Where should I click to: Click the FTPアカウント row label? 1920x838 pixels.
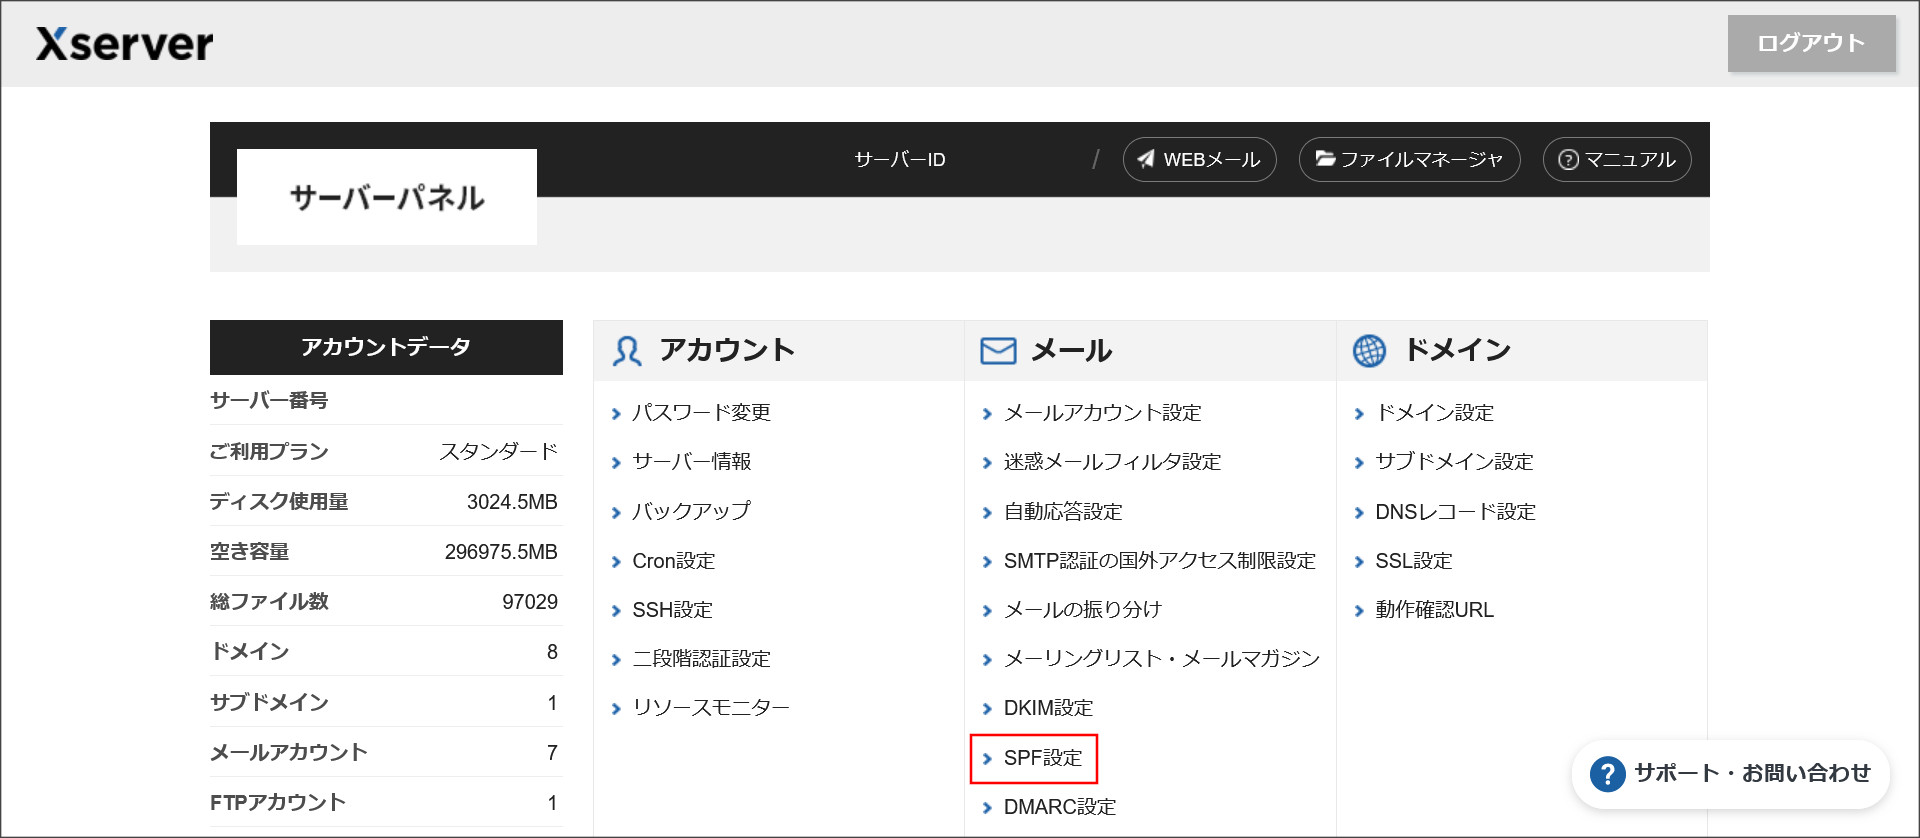tap(278, 803)
